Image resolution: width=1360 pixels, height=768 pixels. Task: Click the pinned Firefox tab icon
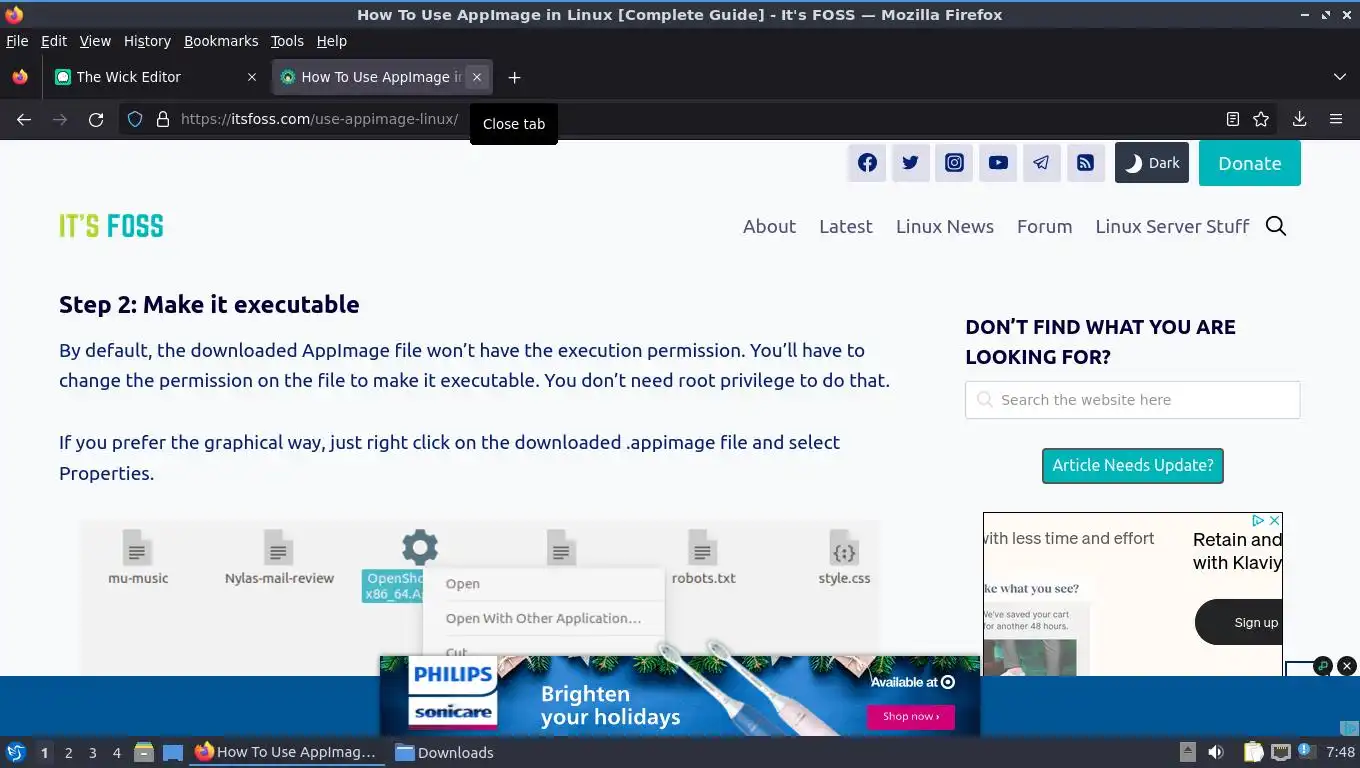click(x=20, y=77)
